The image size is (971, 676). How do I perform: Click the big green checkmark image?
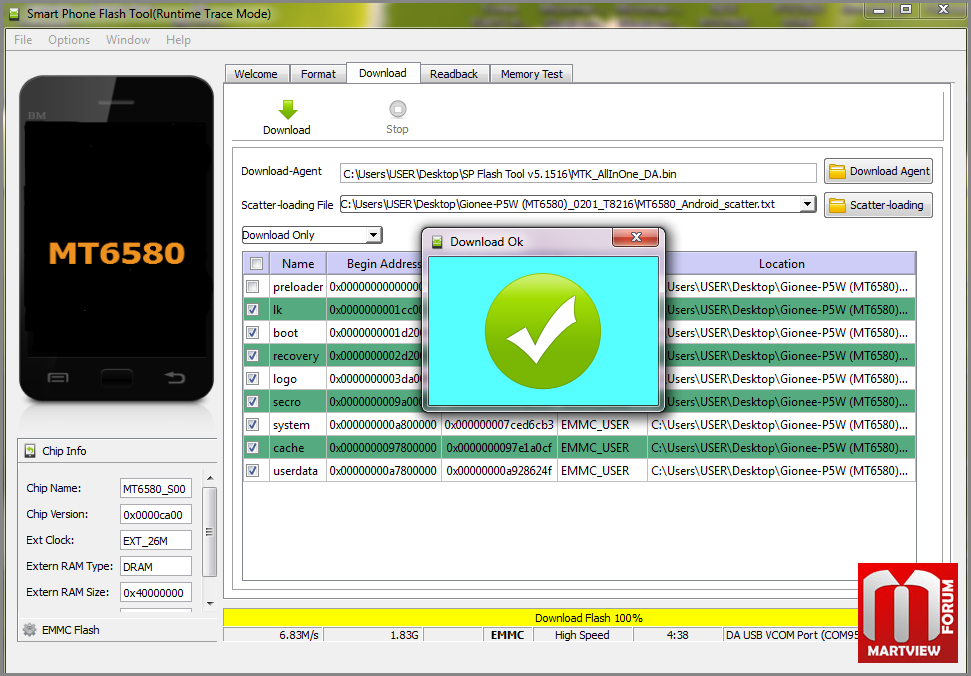(x=543, y=331)
